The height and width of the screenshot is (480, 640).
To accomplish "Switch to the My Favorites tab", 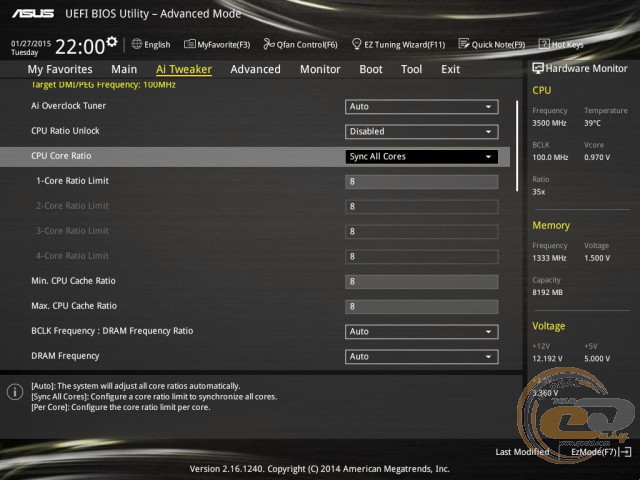I will pyautogui.click(x=60, y=69).
